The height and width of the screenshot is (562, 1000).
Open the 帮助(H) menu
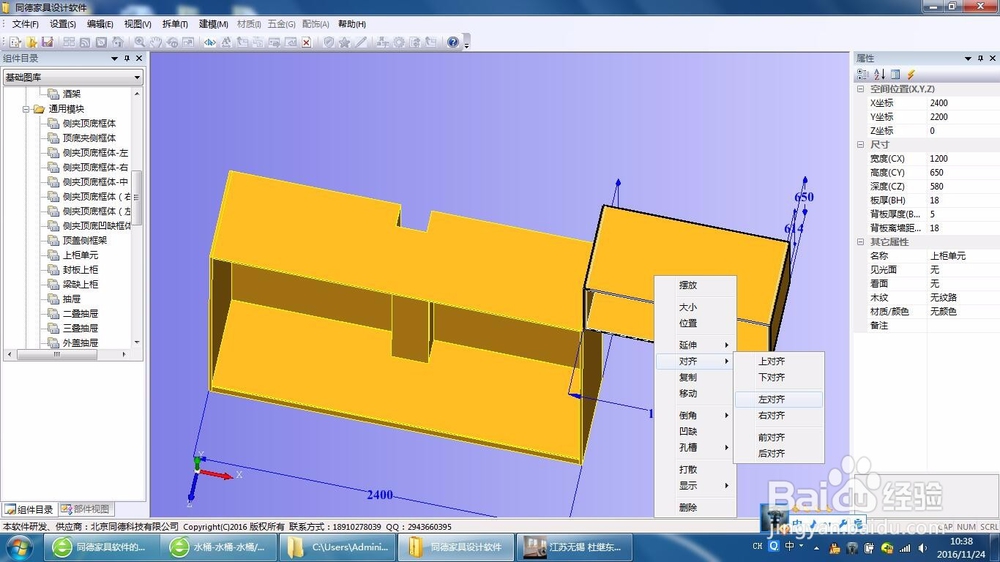(352, 24)
